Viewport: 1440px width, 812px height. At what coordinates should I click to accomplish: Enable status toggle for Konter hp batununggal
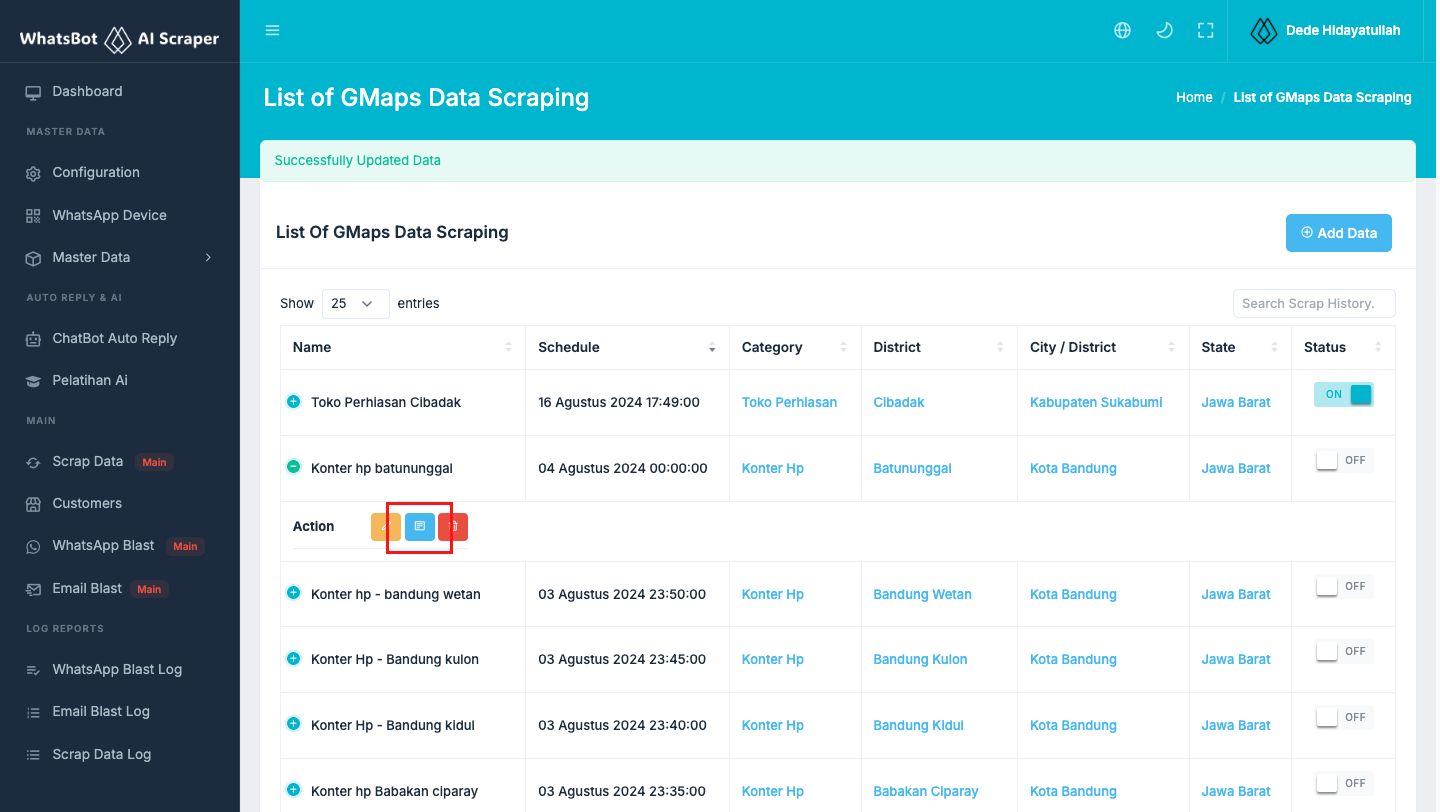point(1343,460)
